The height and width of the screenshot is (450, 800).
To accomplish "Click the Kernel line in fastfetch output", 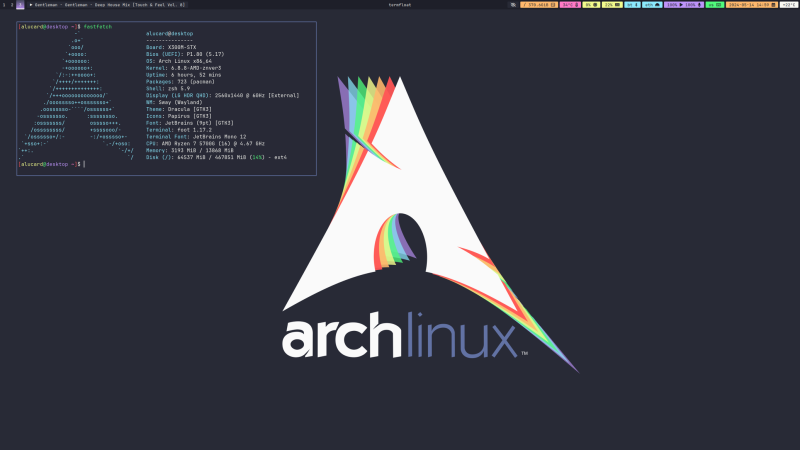I will click(x=183, y=68).
